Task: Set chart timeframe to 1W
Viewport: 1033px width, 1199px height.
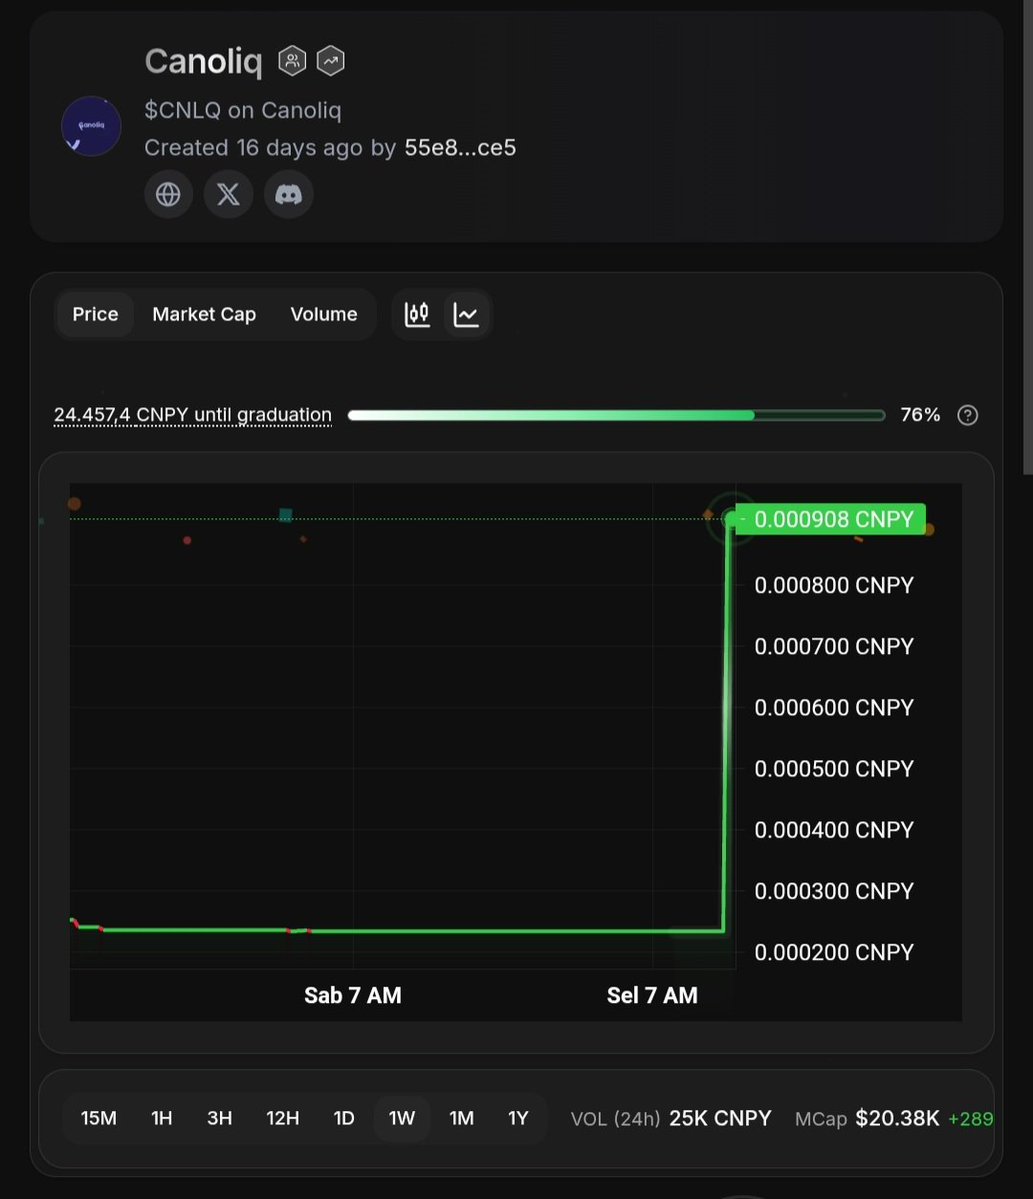Action: pyautogui.click(x=401, y=1118)
